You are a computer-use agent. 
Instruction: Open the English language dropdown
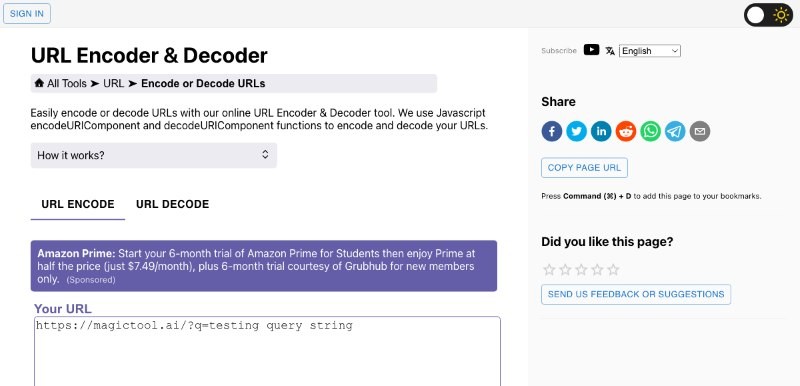(x=649, y=51)
